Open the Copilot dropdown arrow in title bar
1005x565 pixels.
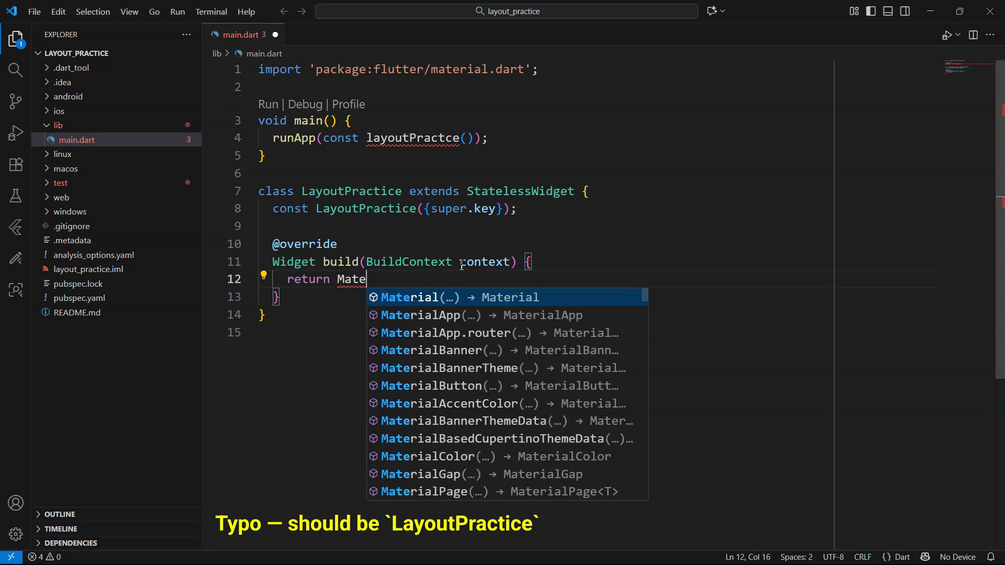[722, 11]
